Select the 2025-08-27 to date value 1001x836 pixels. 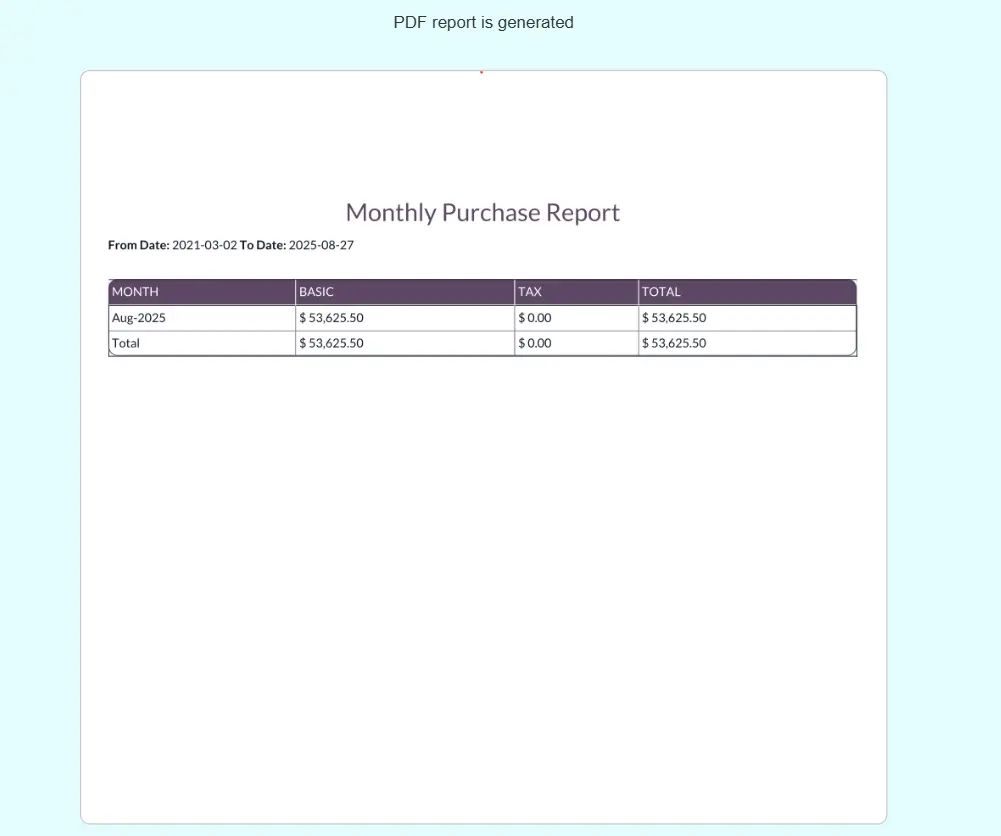[x=321, y=245]
